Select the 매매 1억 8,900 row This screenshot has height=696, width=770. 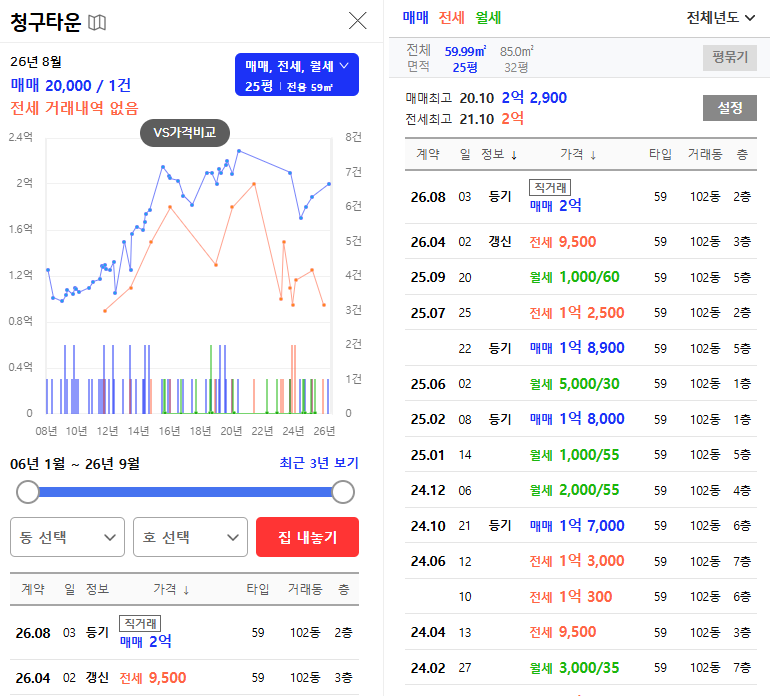[x=580, y=348]
